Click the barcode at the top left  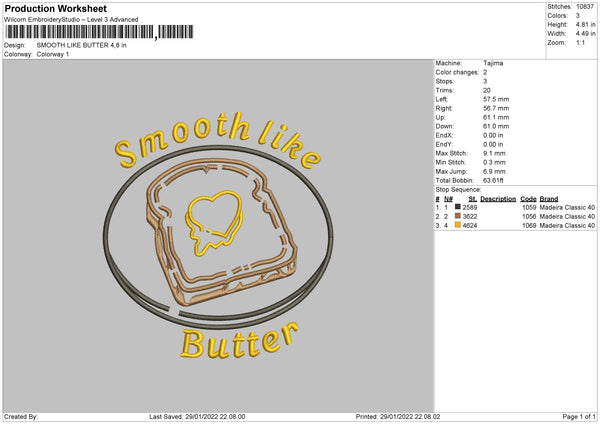point(99,32)
